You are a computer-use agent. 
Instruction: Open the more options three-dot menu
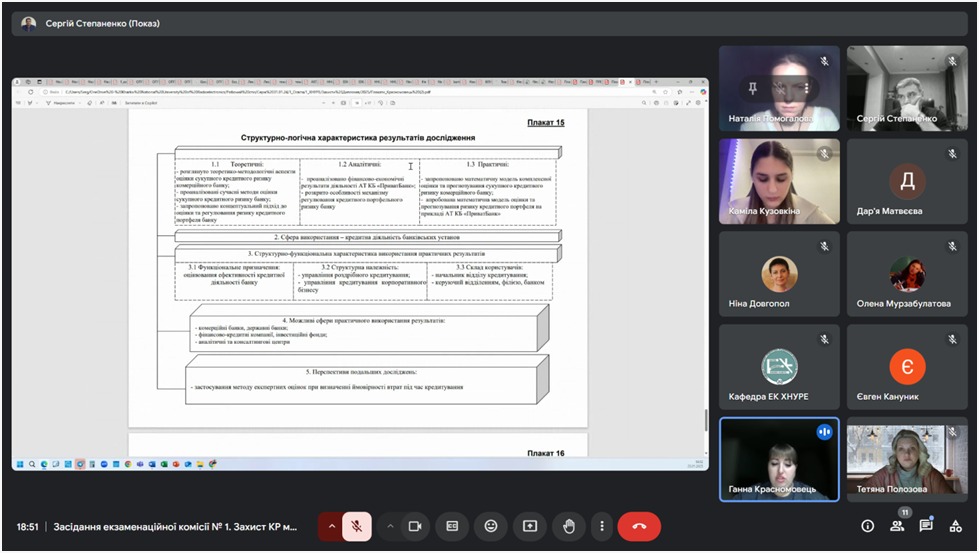pyautogui.click(x=601, y=526)
